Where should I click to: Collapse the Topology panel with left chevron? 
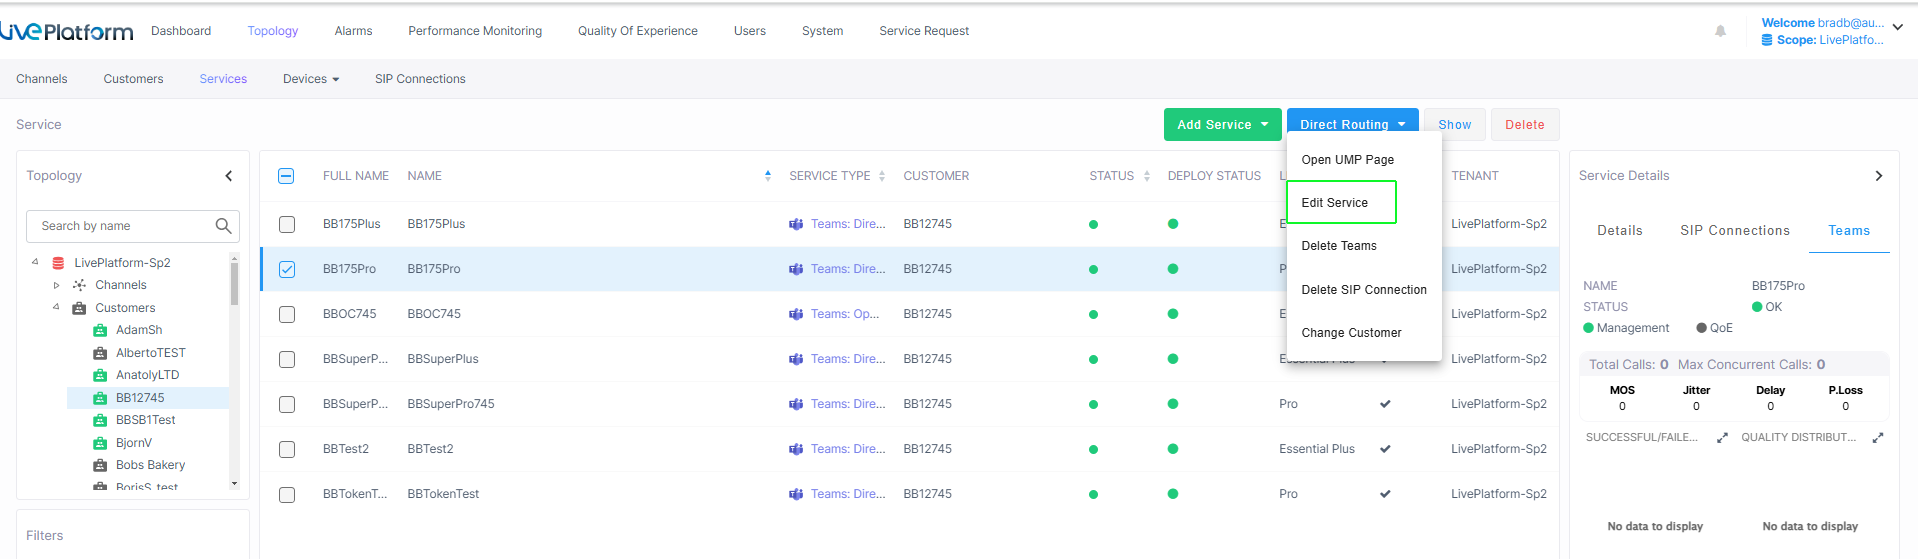pyautogui.click(x=229, y=176)
